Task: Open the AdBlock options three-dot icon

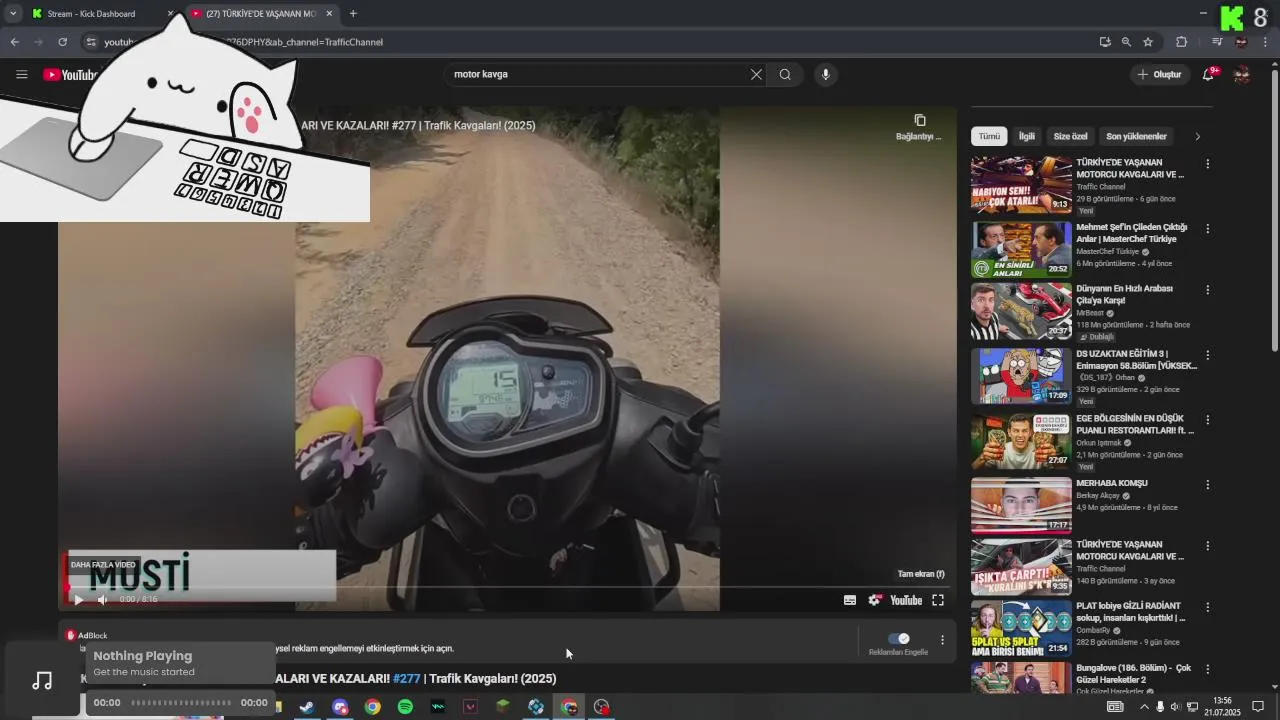Action: (941, 640)
